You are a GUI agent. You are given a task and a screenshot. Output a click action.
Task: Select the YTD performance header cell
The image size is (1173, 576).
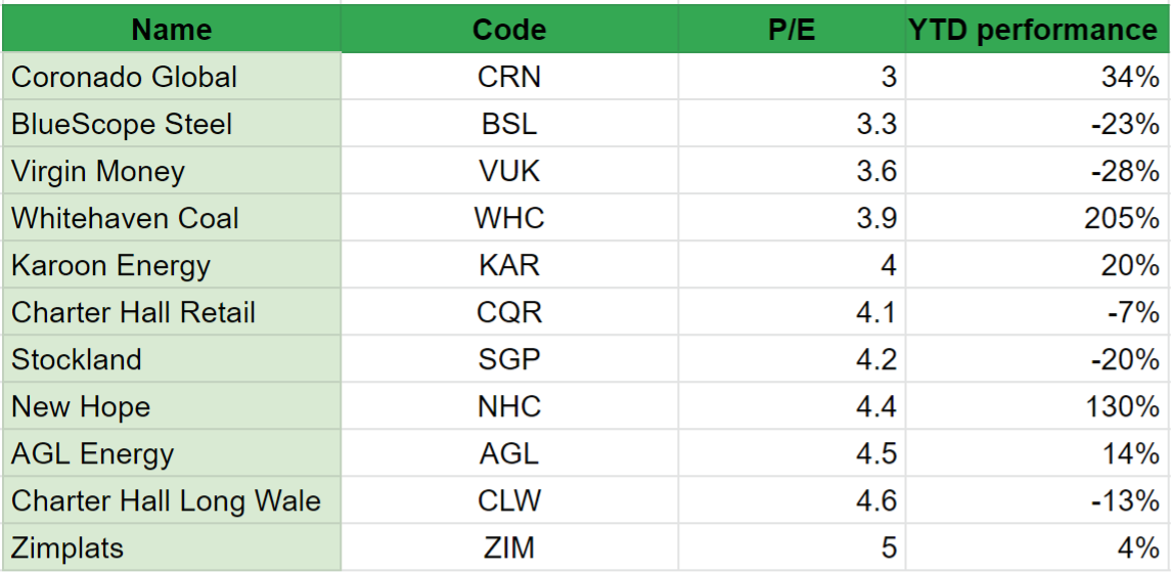[1038, 28]
